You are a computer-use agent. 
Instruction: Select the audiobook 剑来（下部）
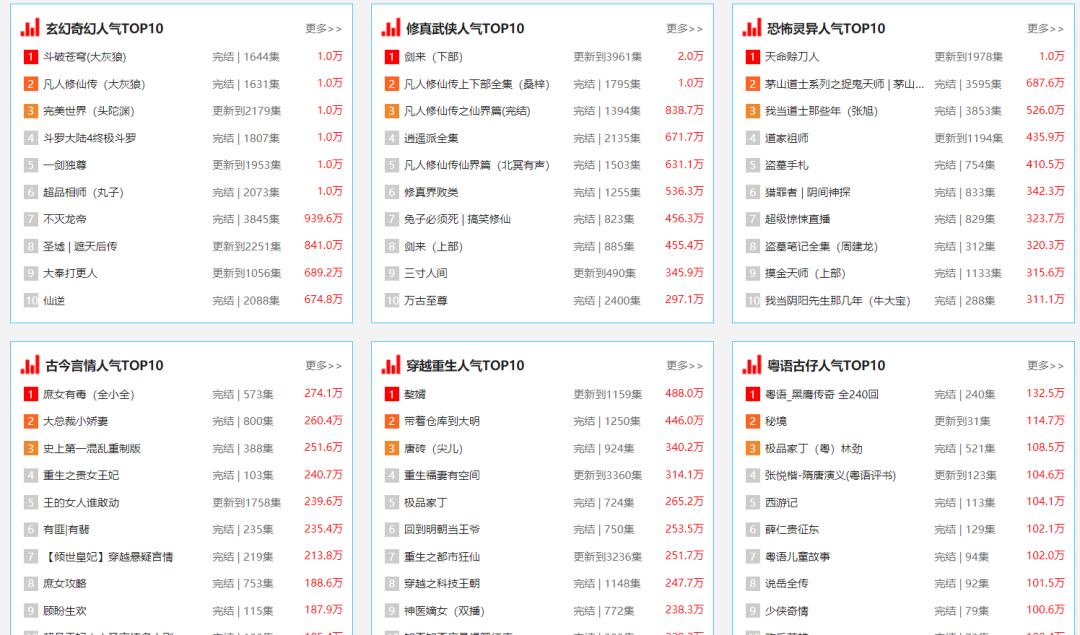tap(435, 57)
